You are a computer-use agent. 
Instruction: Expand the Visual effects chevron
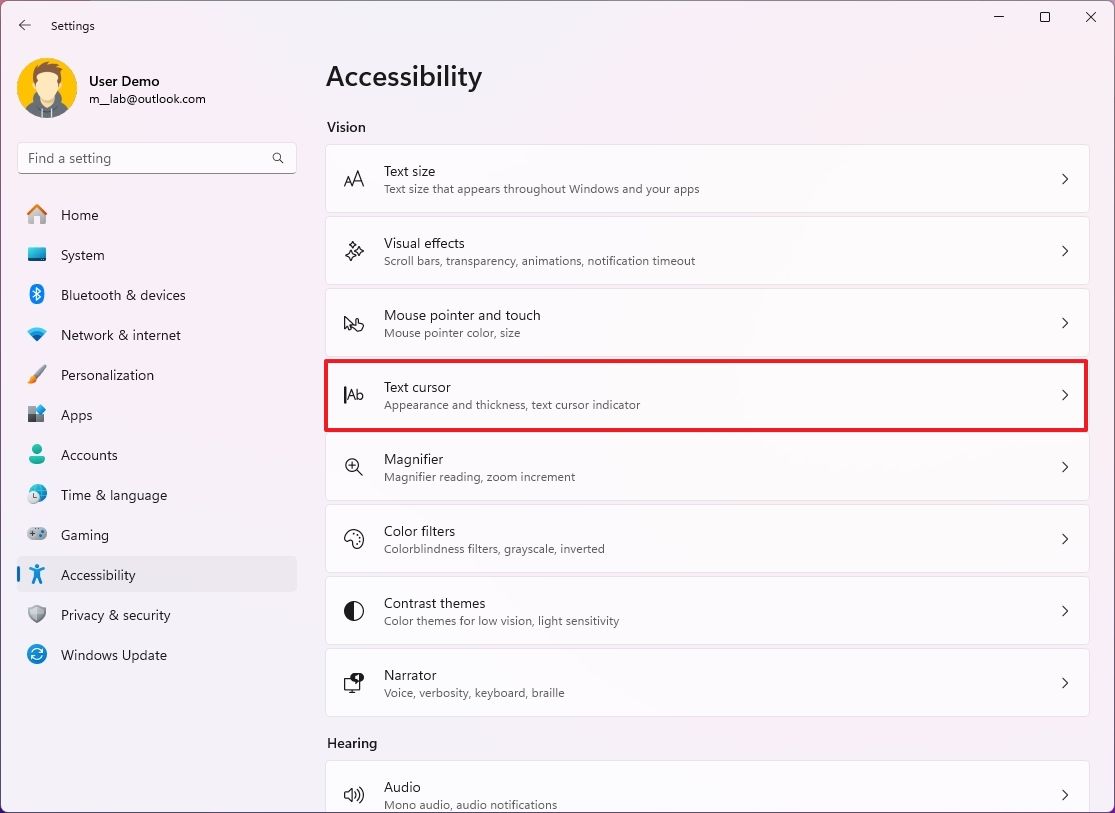click(1064, 251)
